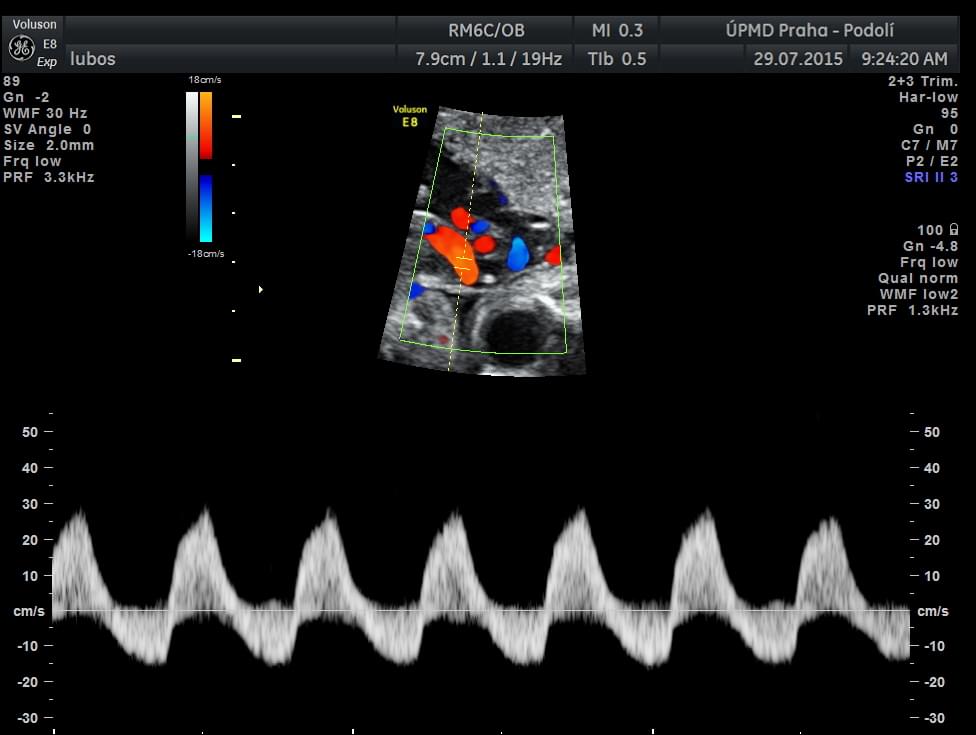The height and width of the screenshot is (735, 976).
Task: Click the 'Gn -2' parameter
Action: coord(26,97)
